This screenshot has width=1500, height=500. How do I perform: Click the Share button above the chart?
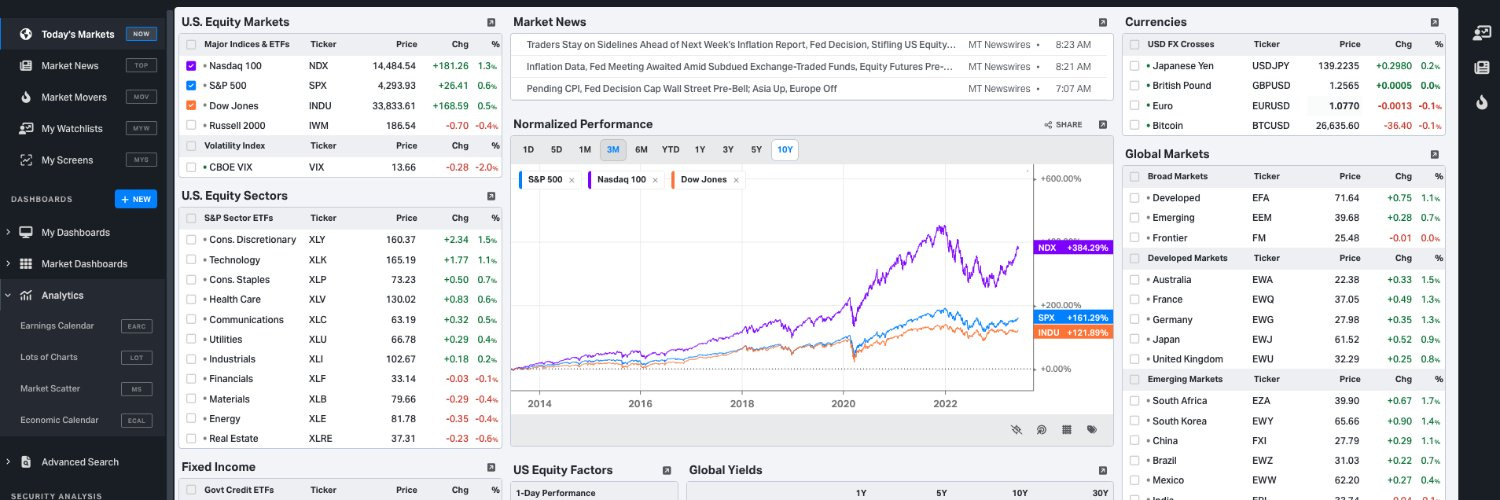1063,125
